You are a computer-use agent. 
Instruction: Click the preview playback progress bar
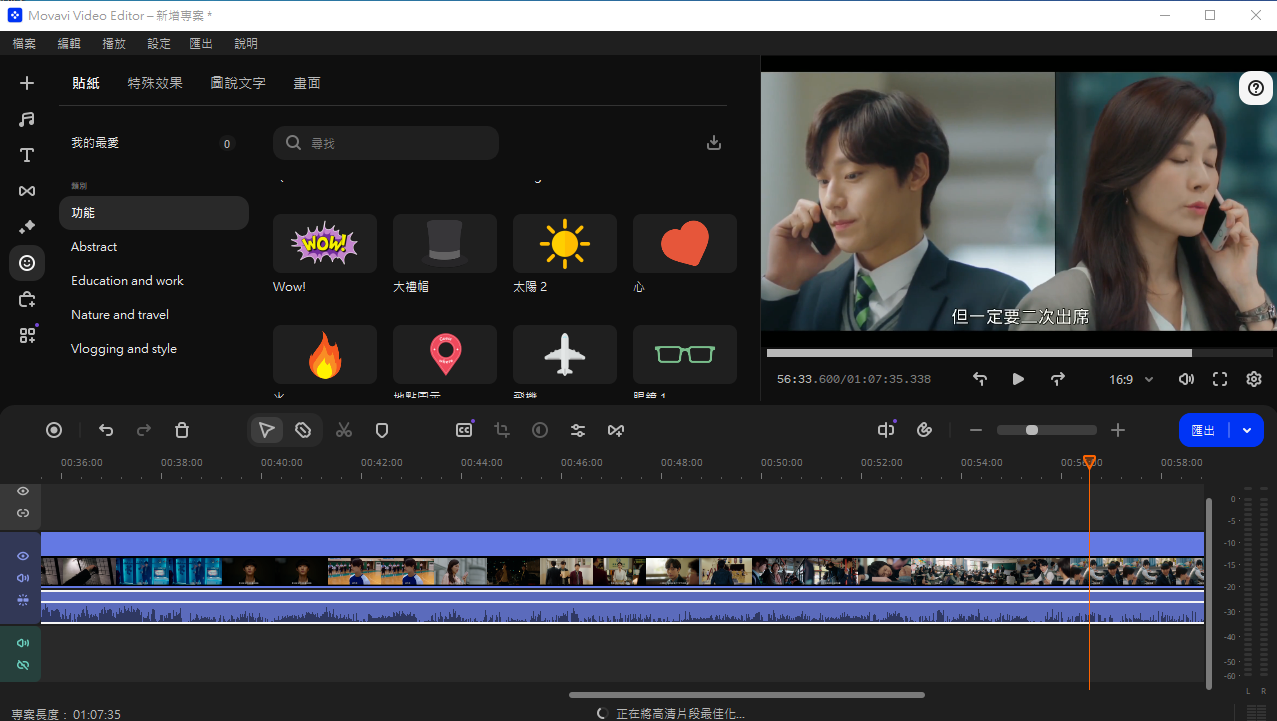coord(1020,353)
